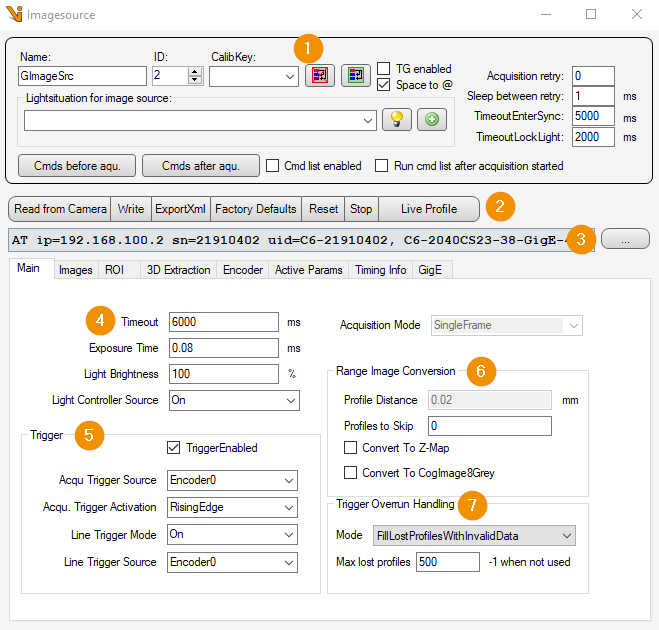Click the Acquisition retry field
This screenshot has width=659, height=630.
pos(593,76)
